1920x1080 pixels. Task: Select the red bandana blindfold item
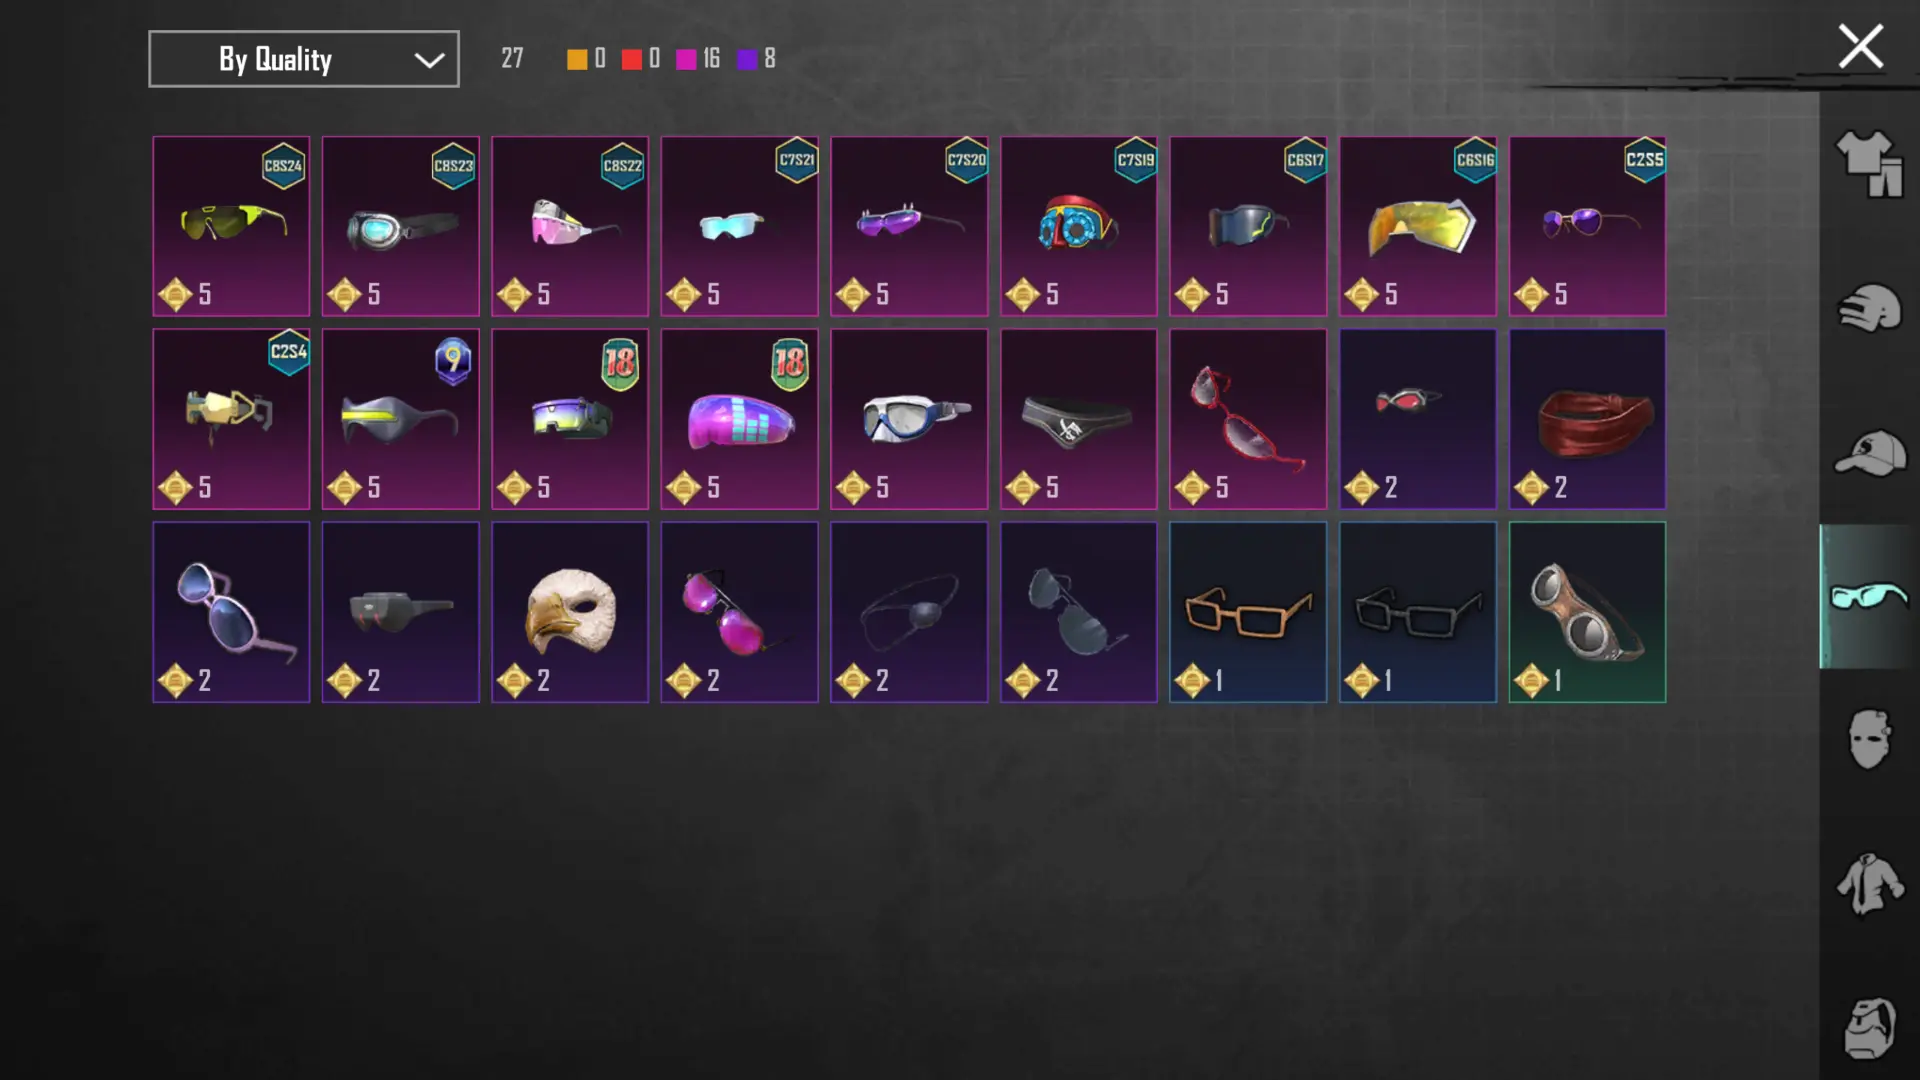coord(1588,419)
